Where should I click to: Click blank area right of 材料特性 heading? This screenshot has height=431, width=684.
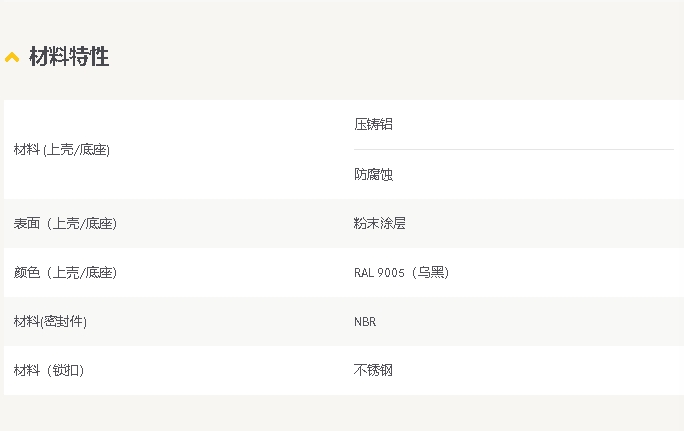point(393,57)
